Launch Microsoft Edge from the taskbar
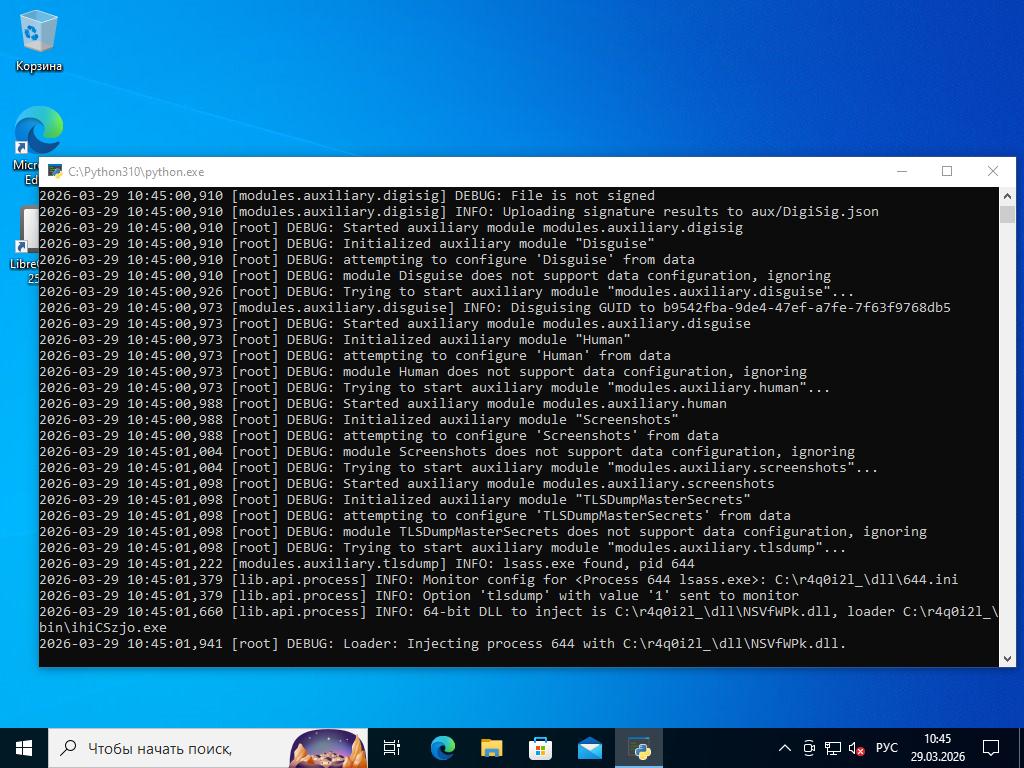The image size is (1024, 768). pos(442,747)
